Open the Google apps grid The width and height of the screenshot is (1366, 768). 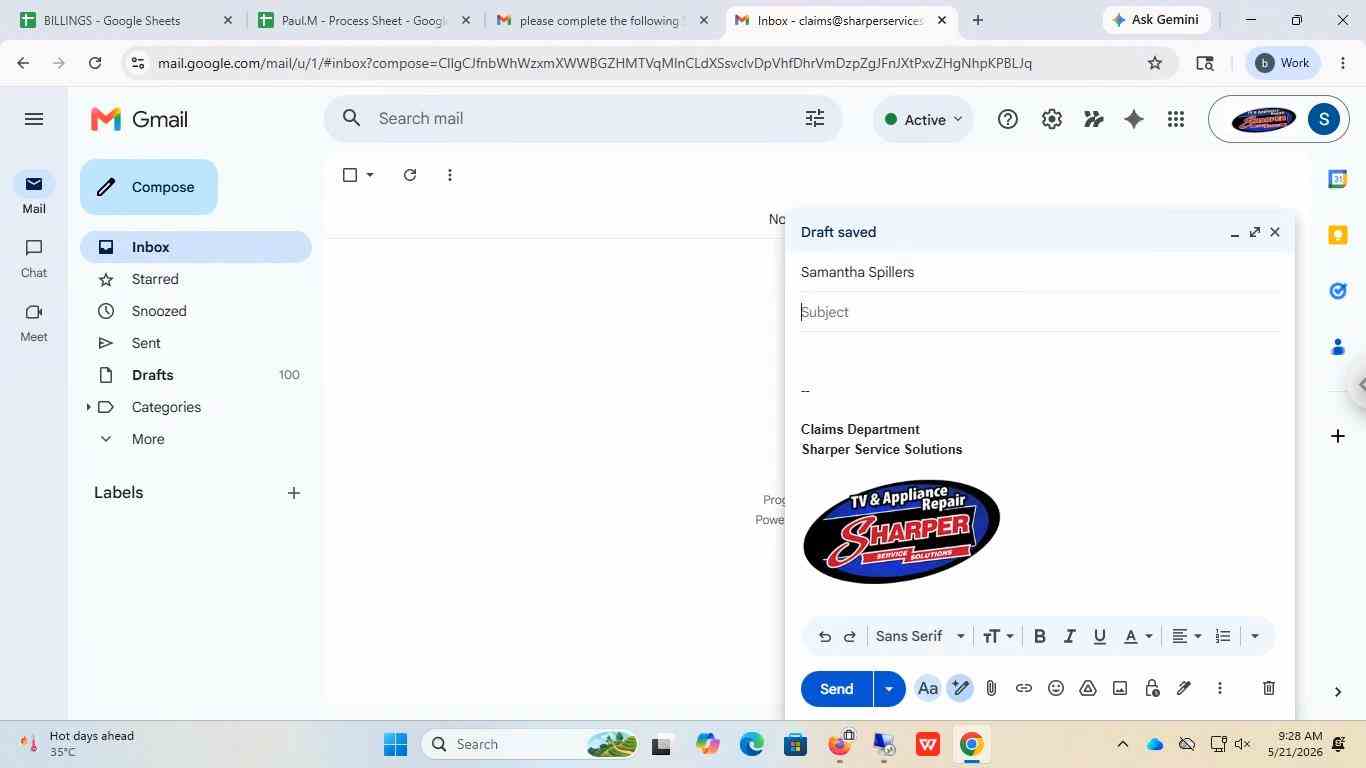point(1176,120)
